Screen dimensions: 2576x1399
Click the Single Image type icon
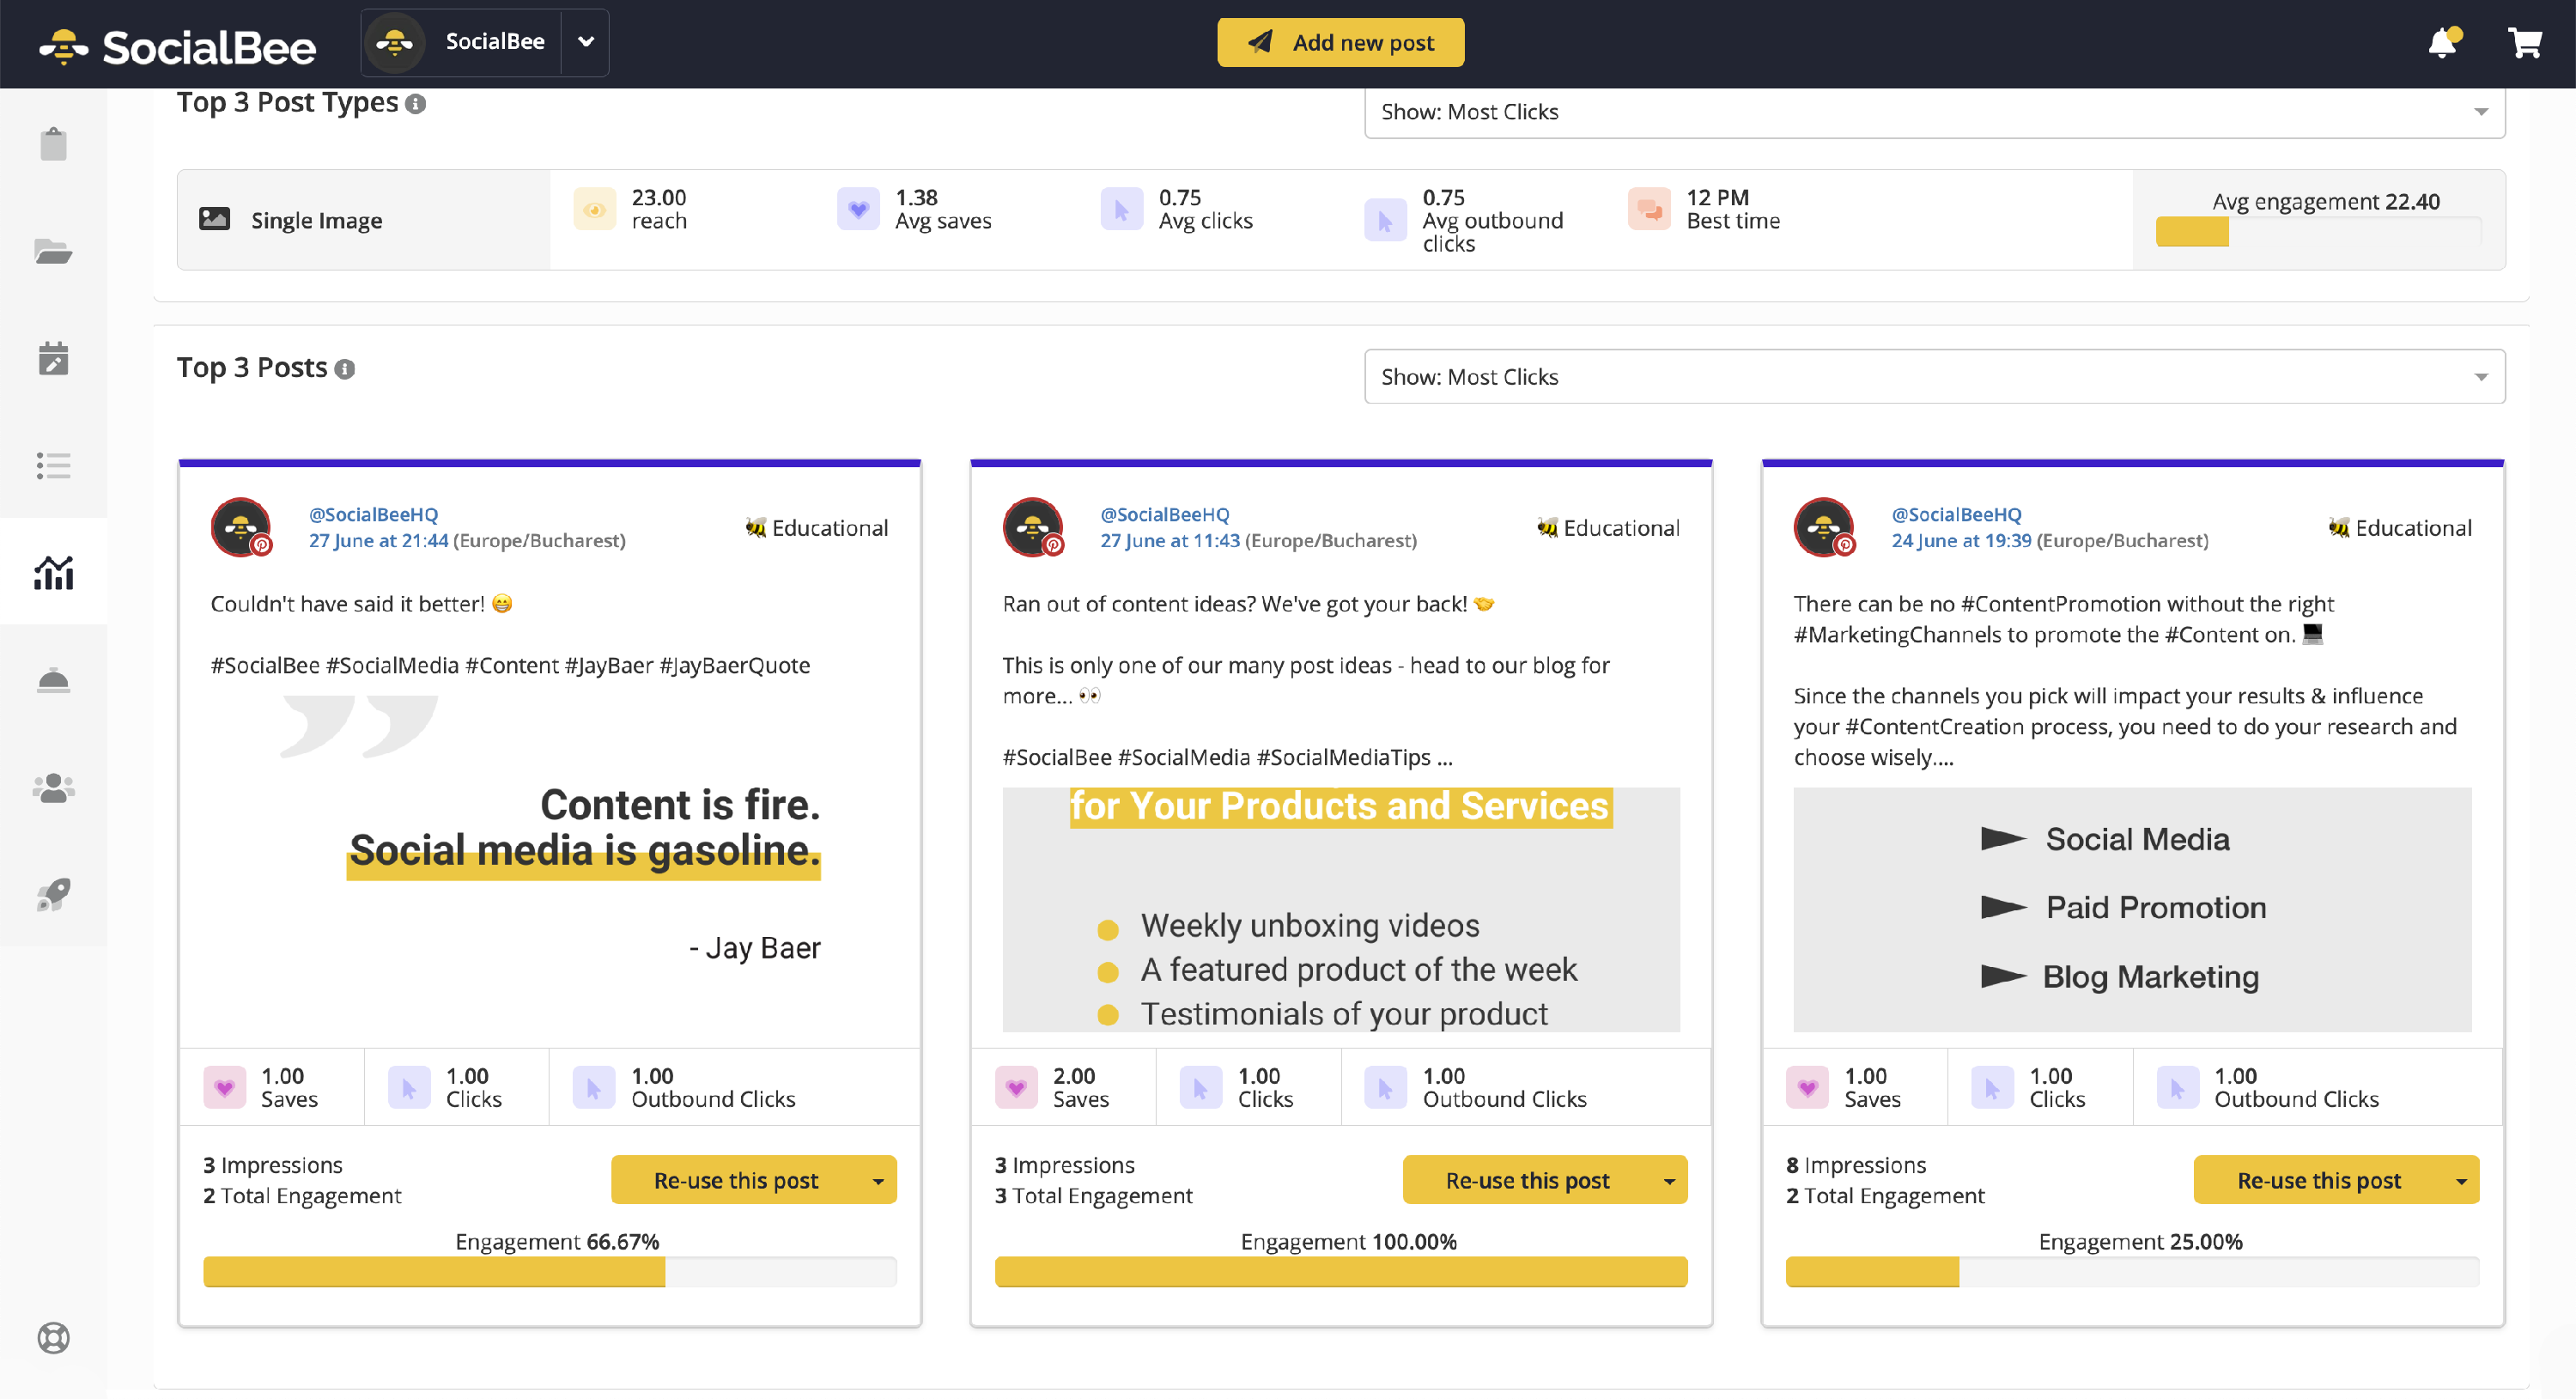[x=214, y=219]
